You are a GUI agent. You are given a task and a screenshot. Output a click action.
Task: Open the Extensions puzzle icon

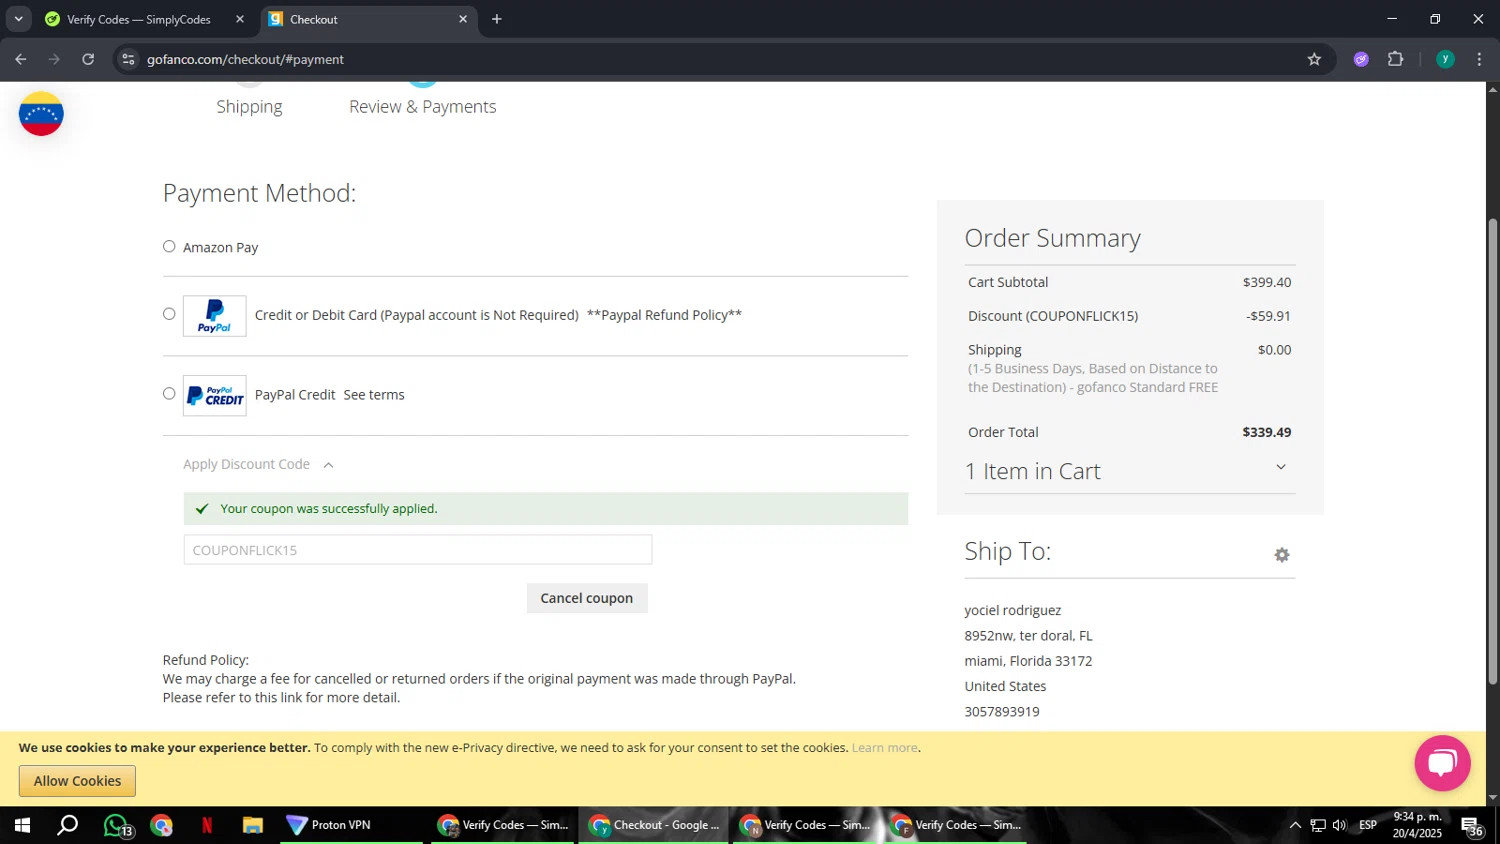[x=1396, y=59]
